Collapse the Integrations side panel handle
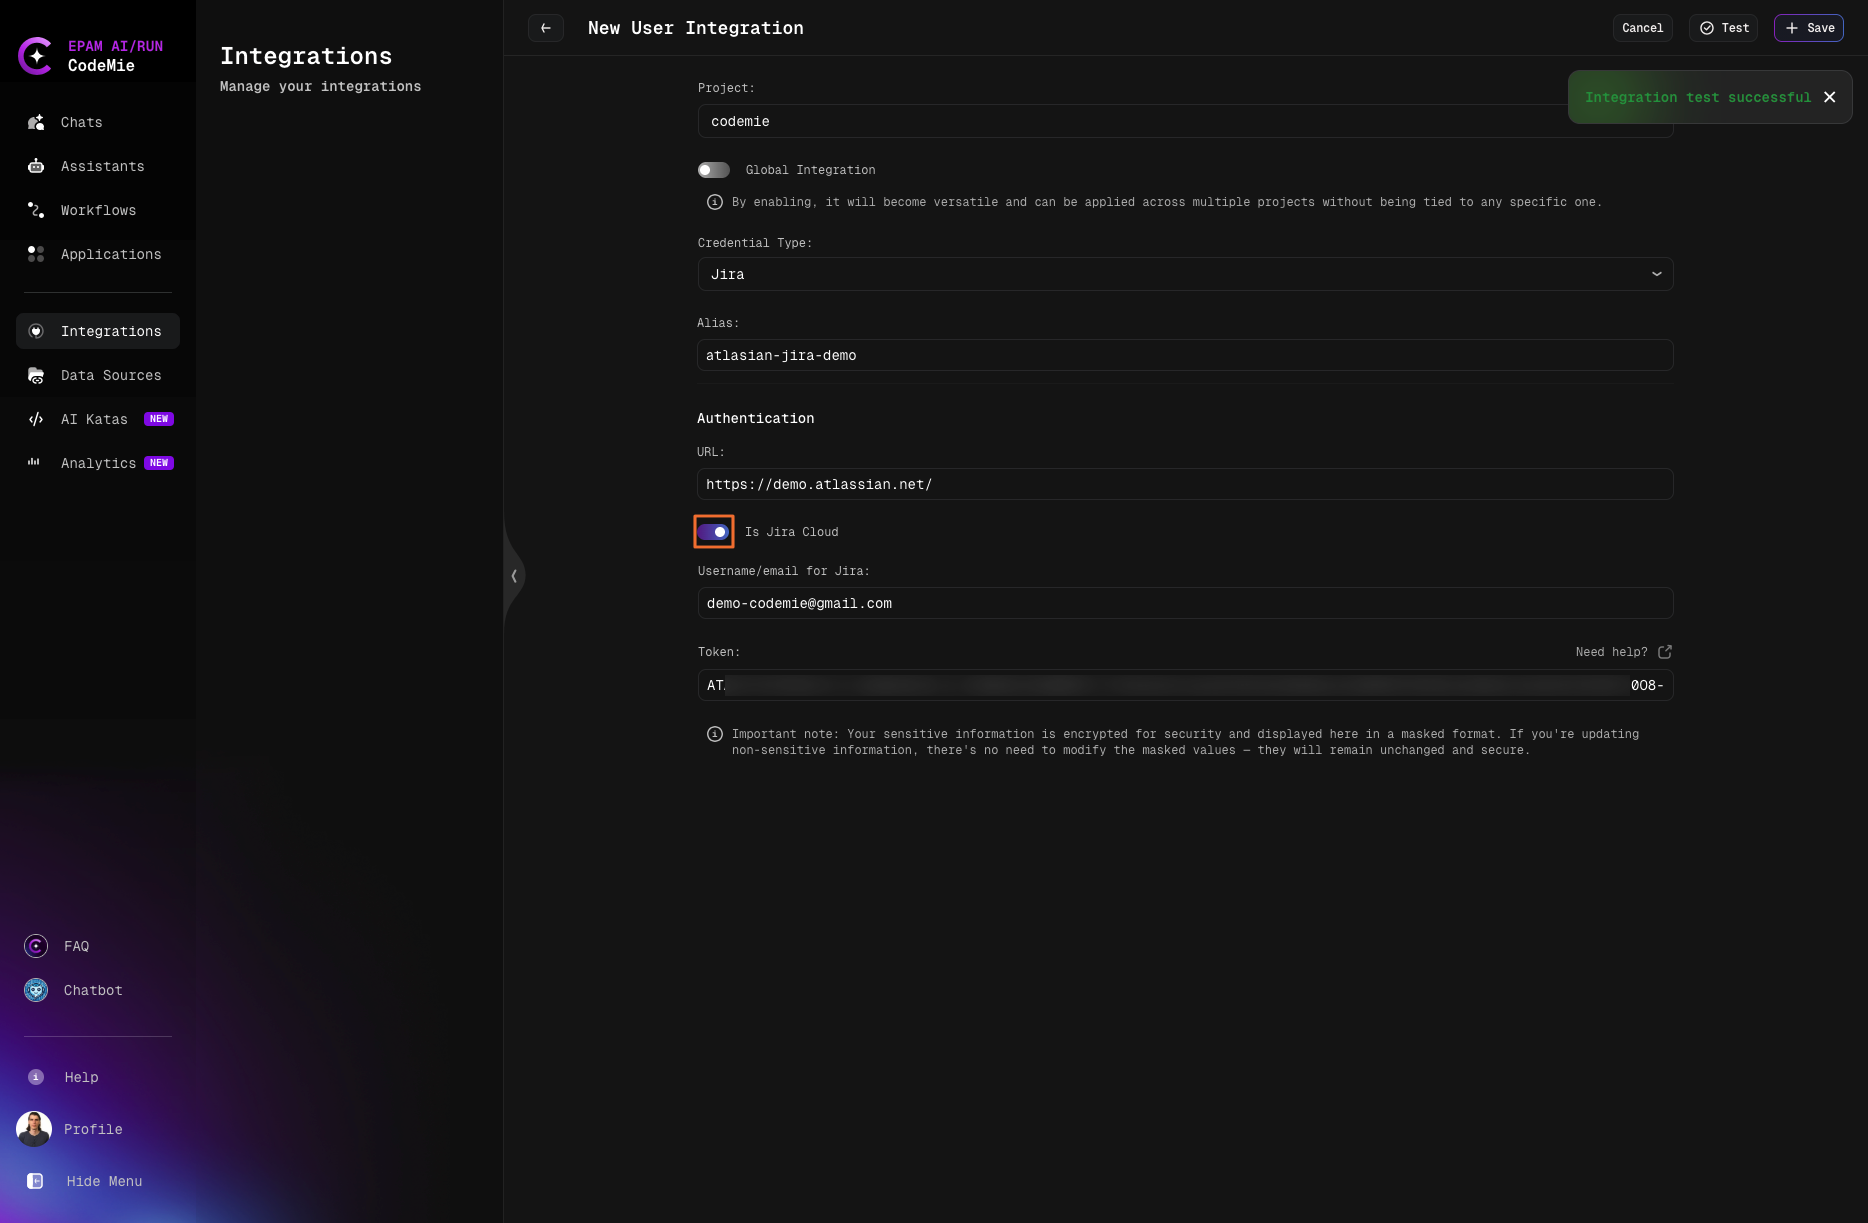 pyautogui.click(x=514, y=576)
